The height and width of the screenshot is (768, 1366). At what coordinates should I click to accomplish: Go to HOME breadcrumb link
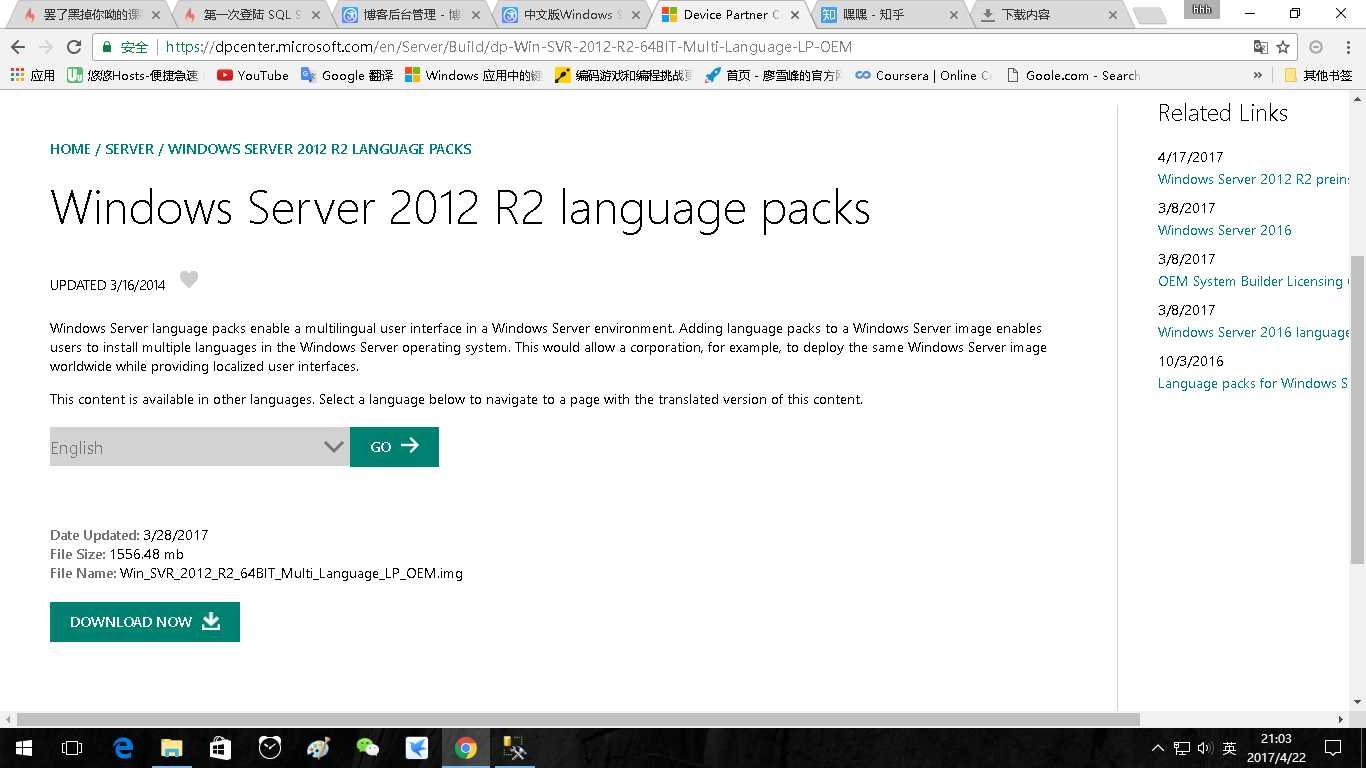pyautogui.click(x=70, y=149)
